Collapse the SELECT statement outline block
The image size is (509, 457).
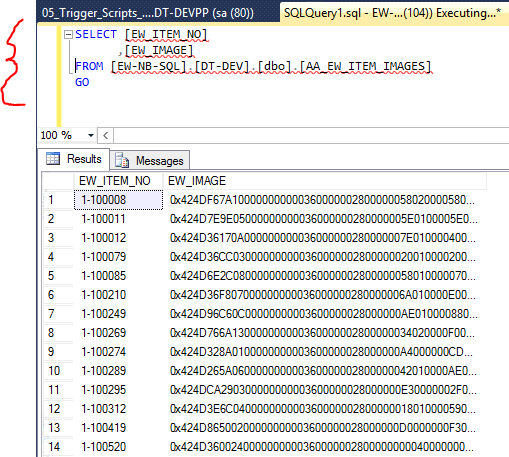[68, 34]
